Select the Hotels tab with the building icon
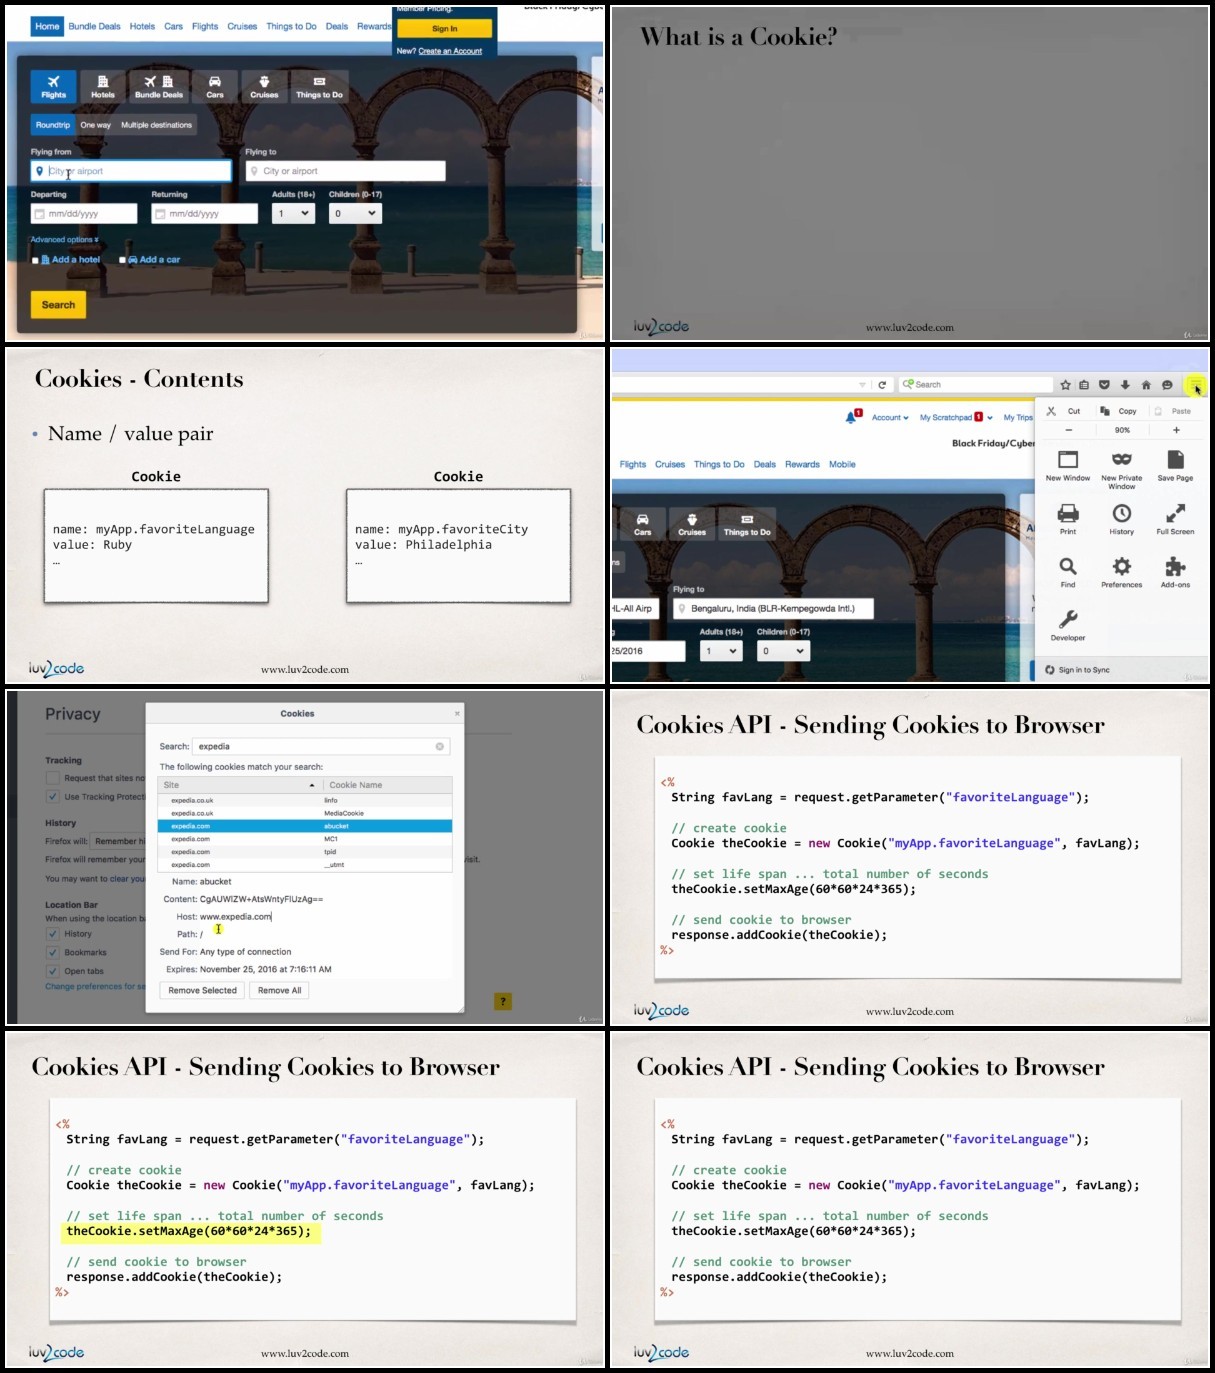The width and height of the screenshot is (1215, 1373). pyautogui.click(x=103, y=86)
